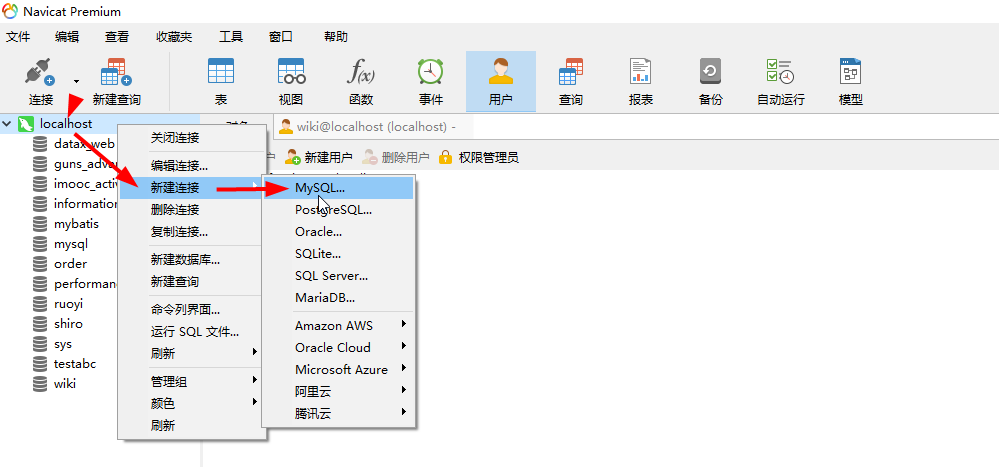Select the guns_advanced database icon
The width and height of the screenshot is (999, 467).
pos(40,164)
